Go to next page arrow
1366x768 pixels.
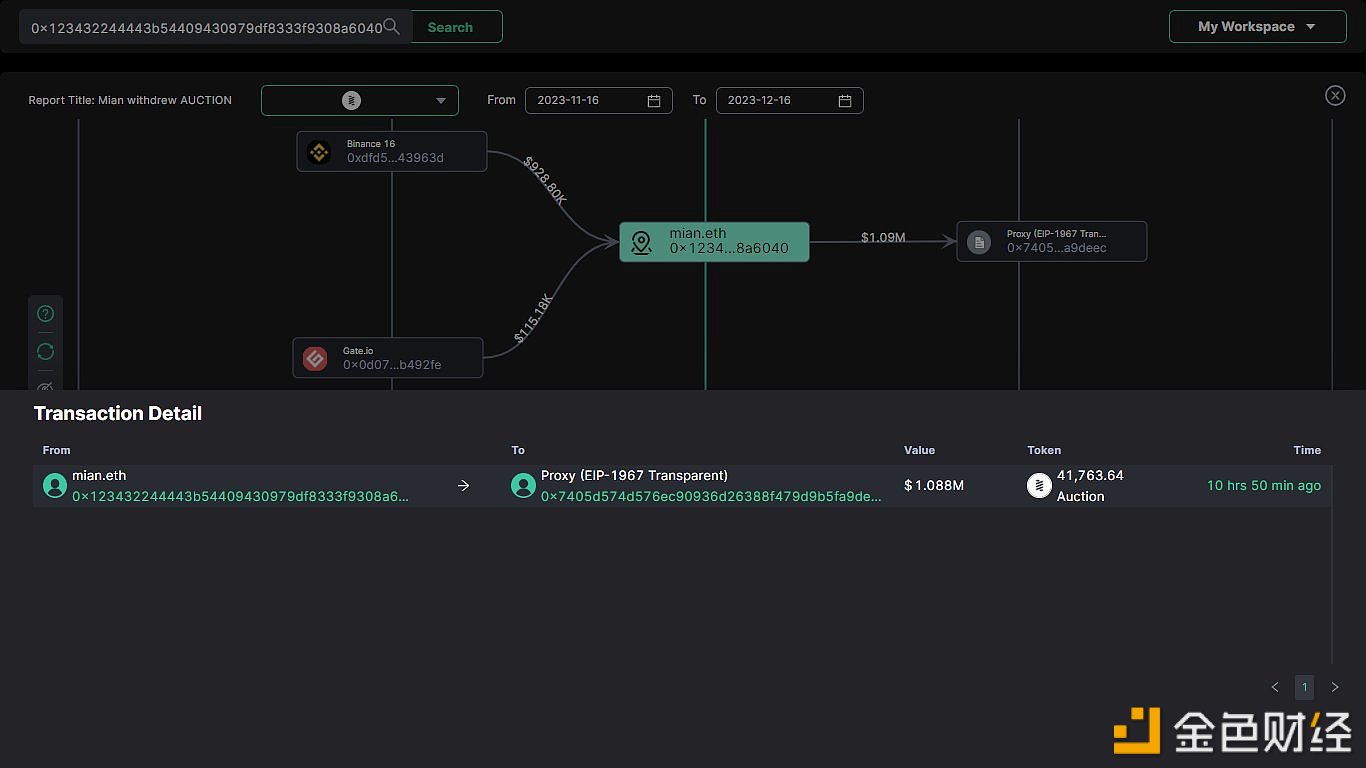click(1334, 687)
